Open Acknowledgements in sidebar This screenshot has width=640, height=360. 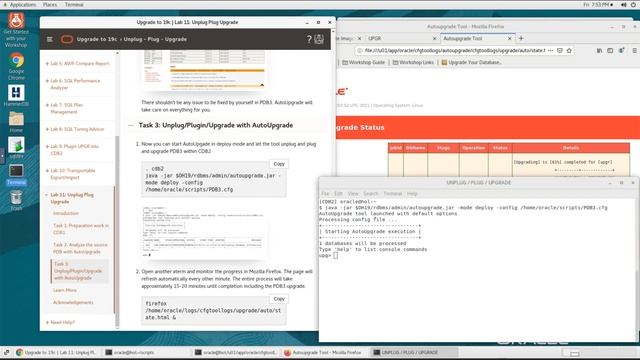pyautogui.click(x=73, y=302)
